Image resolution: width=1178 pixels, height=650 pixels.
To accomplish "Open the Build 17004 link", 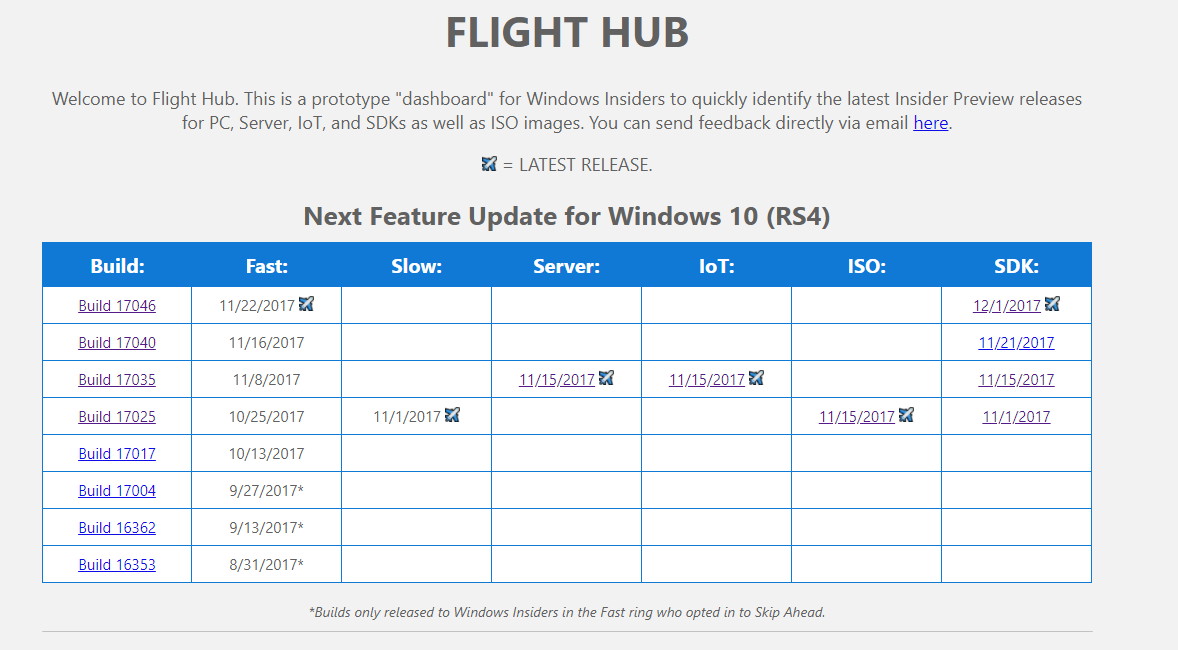I will click(117, 491).
